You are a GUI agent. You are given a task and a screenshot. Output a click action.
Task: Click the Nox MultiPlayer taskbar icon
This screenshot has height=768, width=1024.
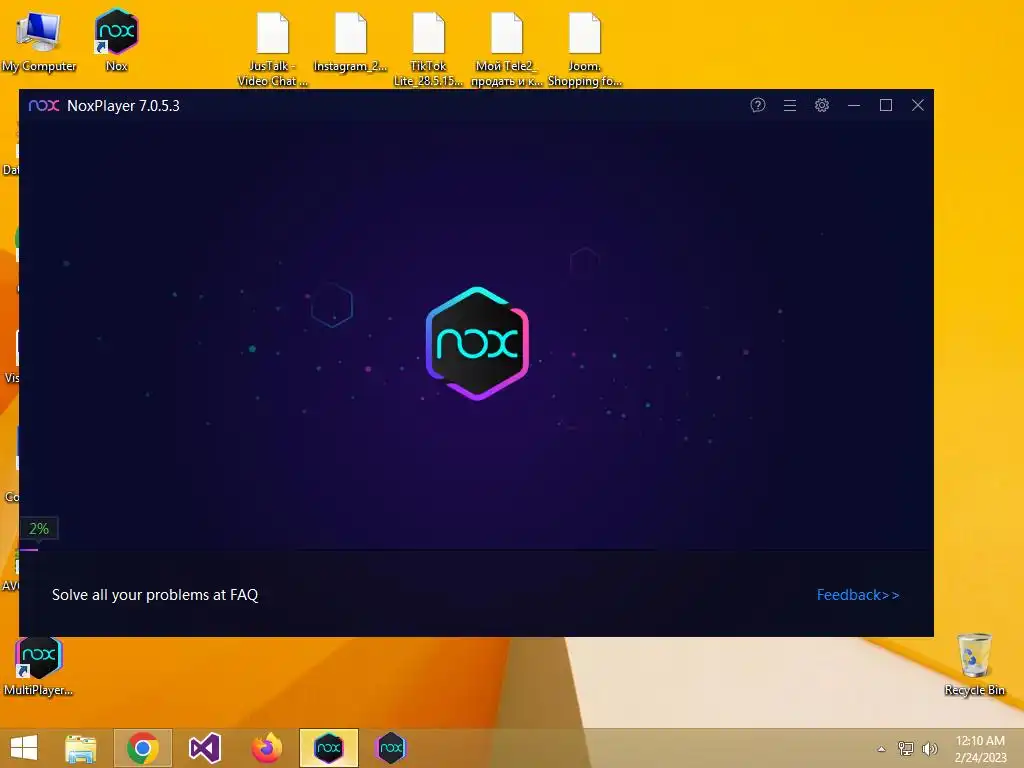391,748
